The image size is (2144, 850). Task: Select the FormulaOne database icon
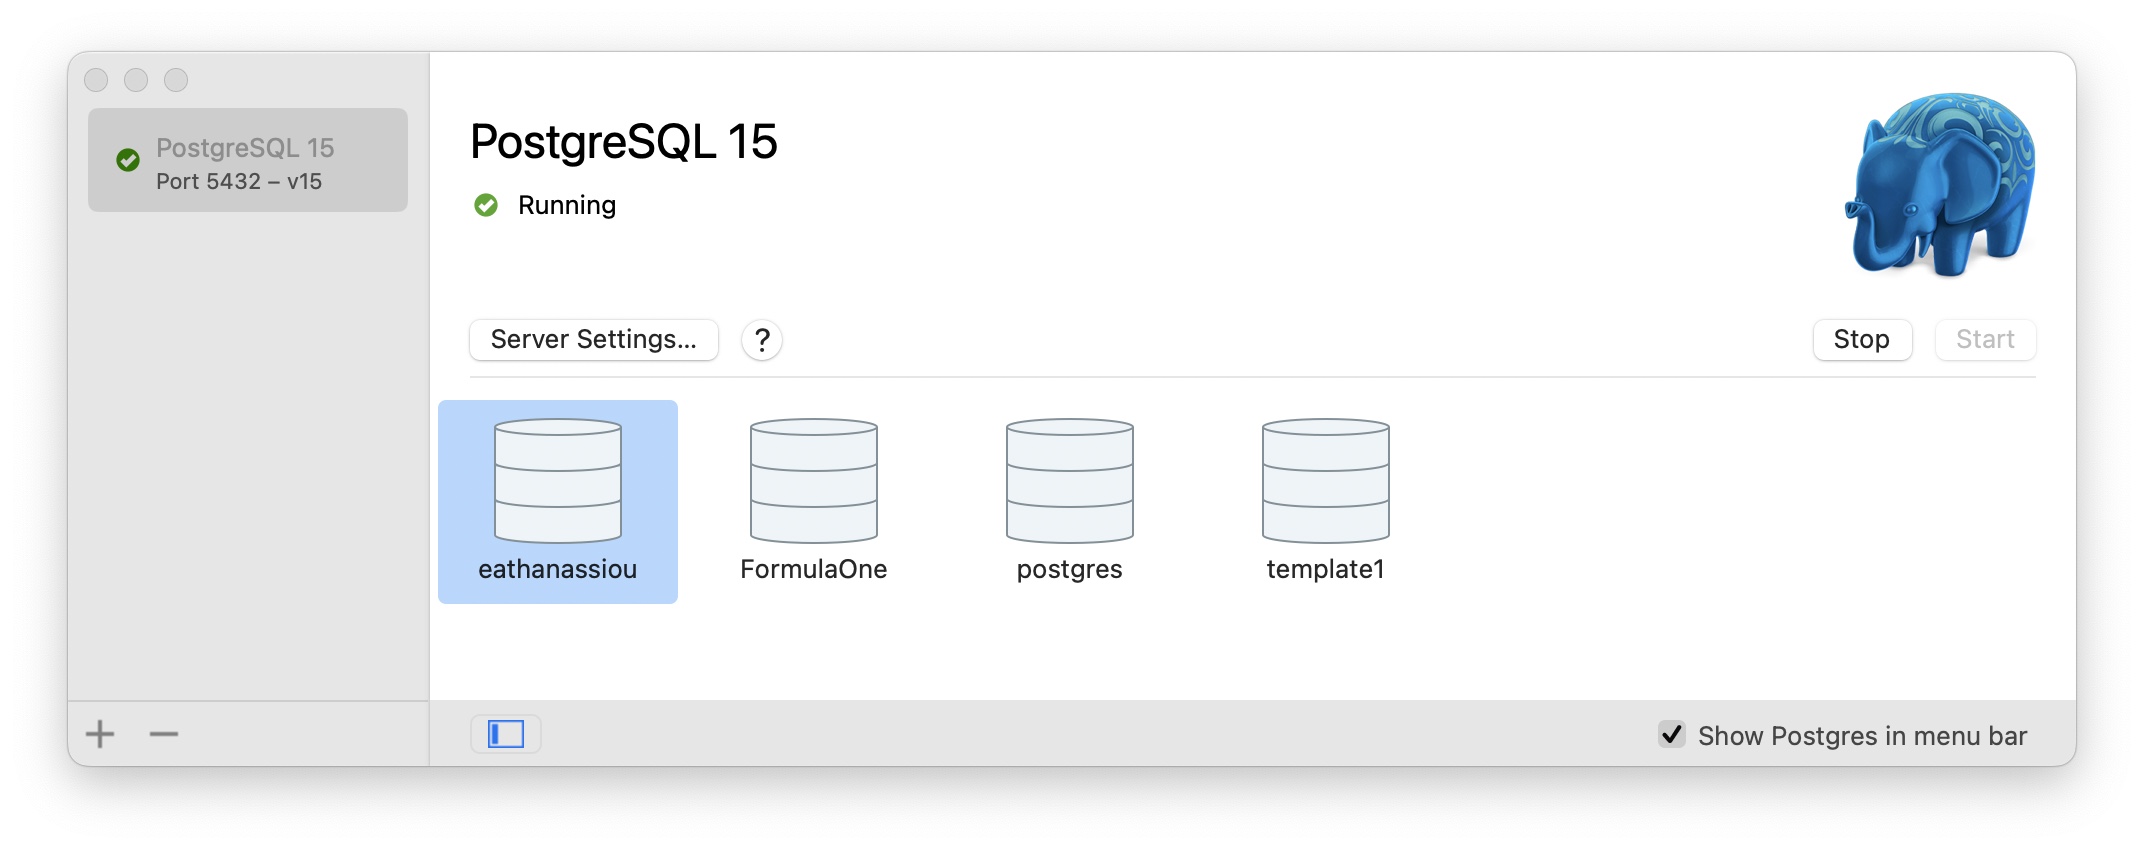[813, 481]
